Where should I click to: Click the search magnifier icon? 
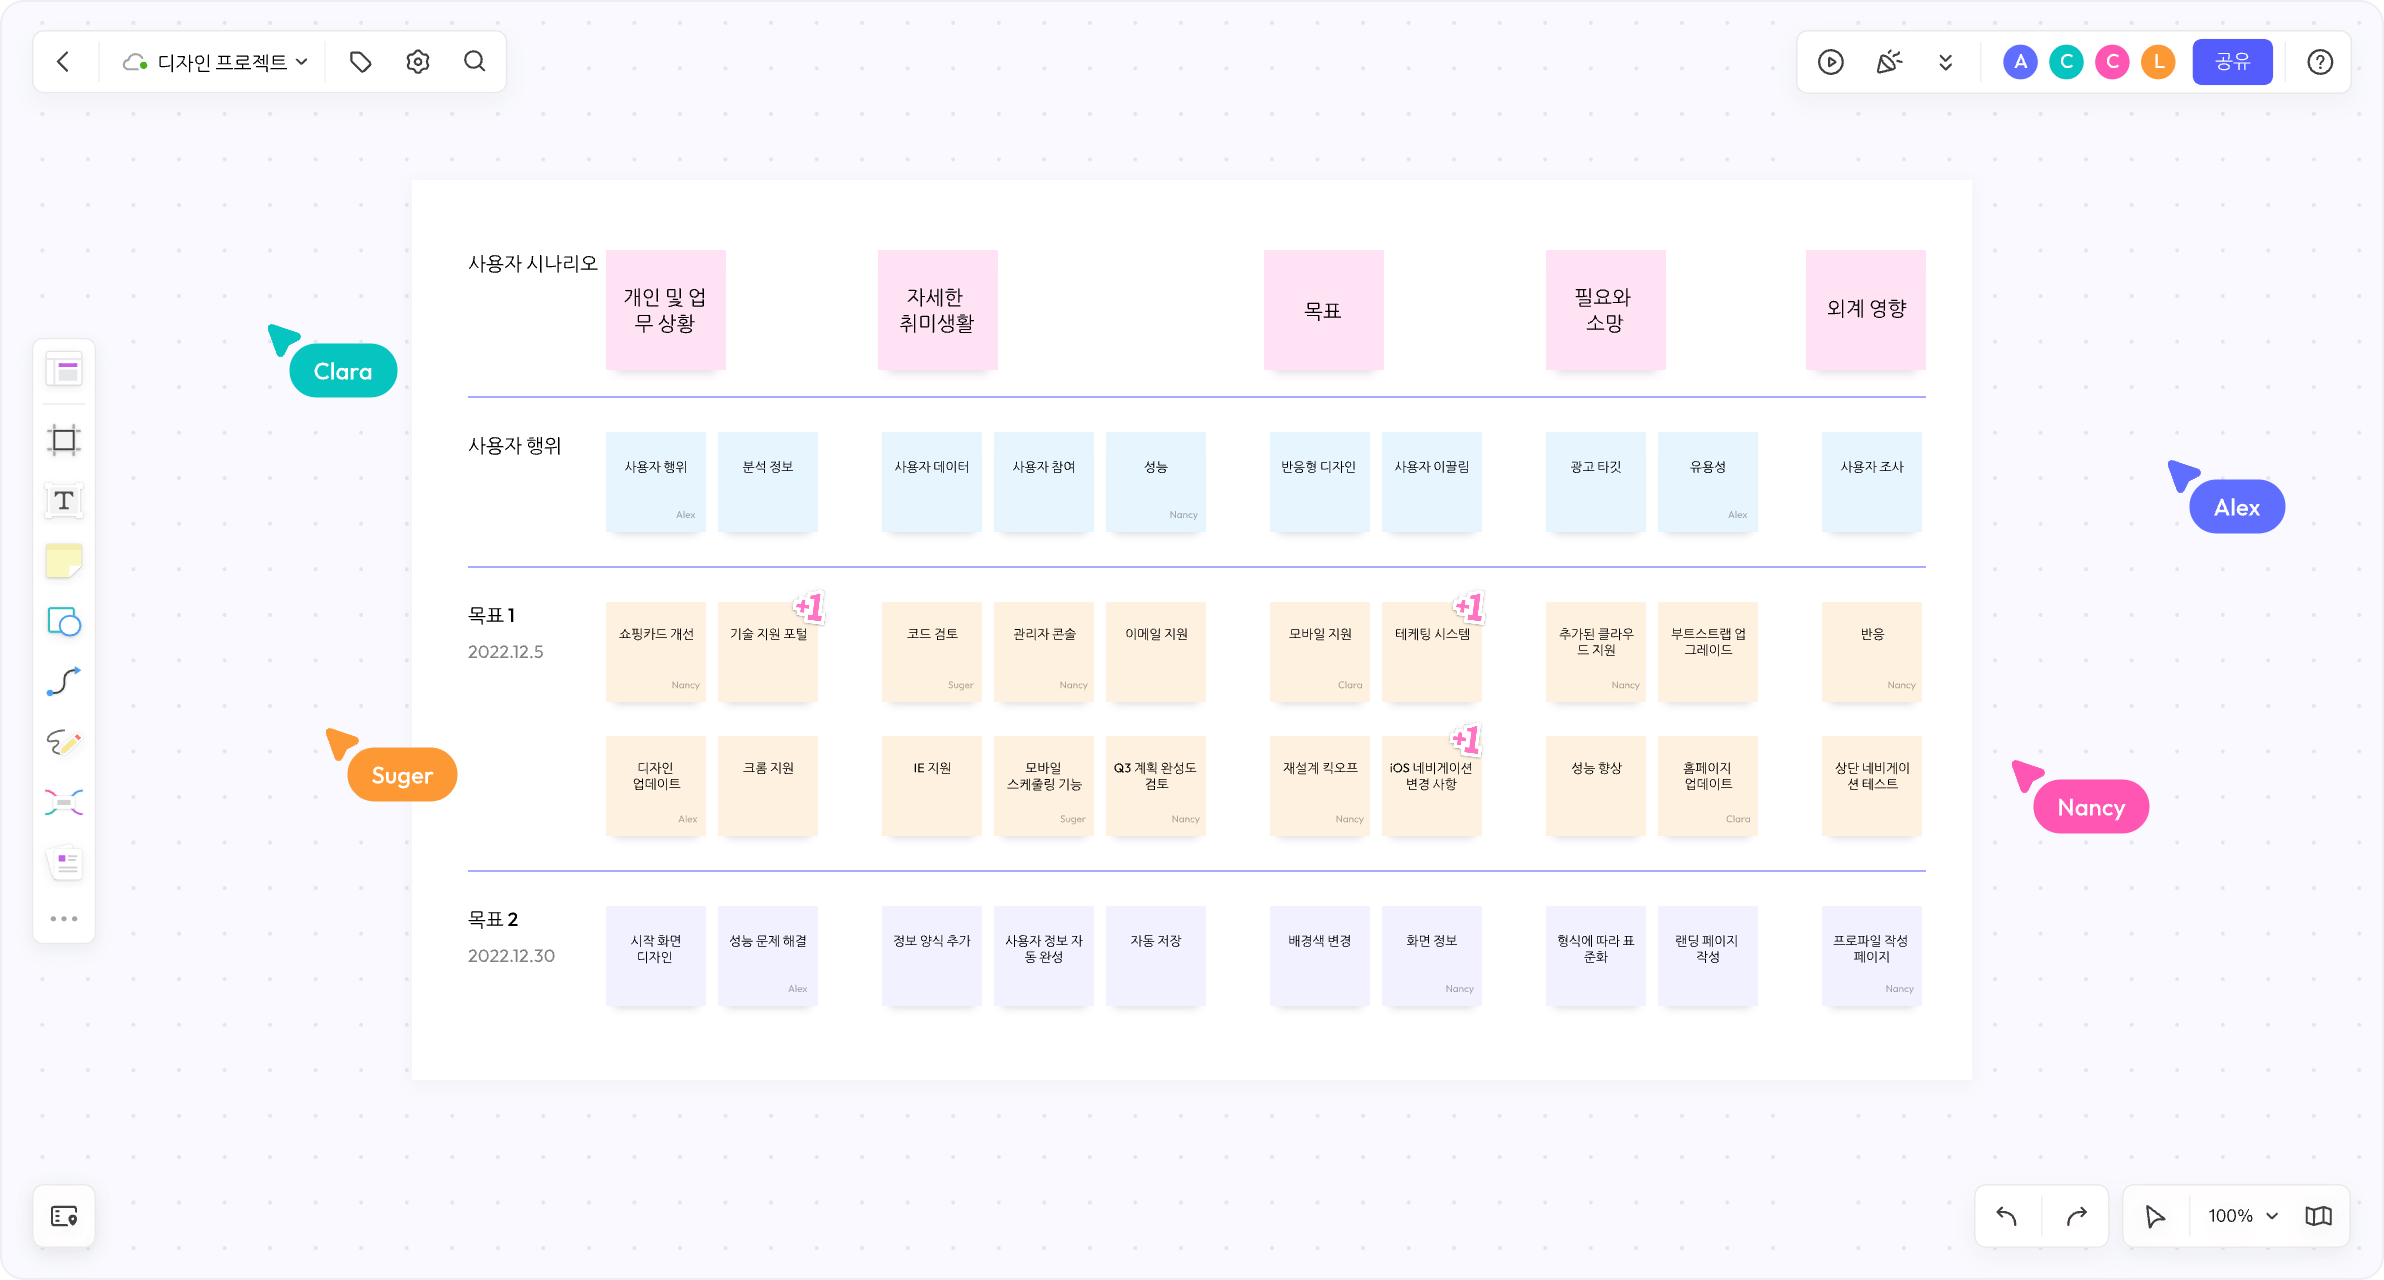click(x=475, y=62)
